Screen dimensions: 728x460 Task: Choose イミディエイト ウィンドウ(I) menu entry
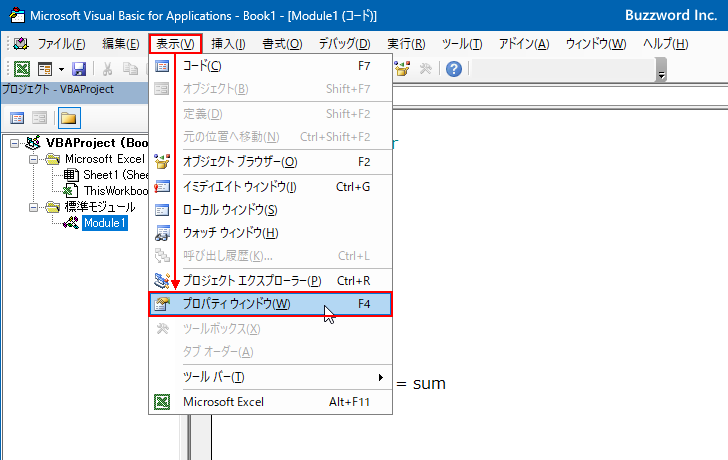click(271, 187)
